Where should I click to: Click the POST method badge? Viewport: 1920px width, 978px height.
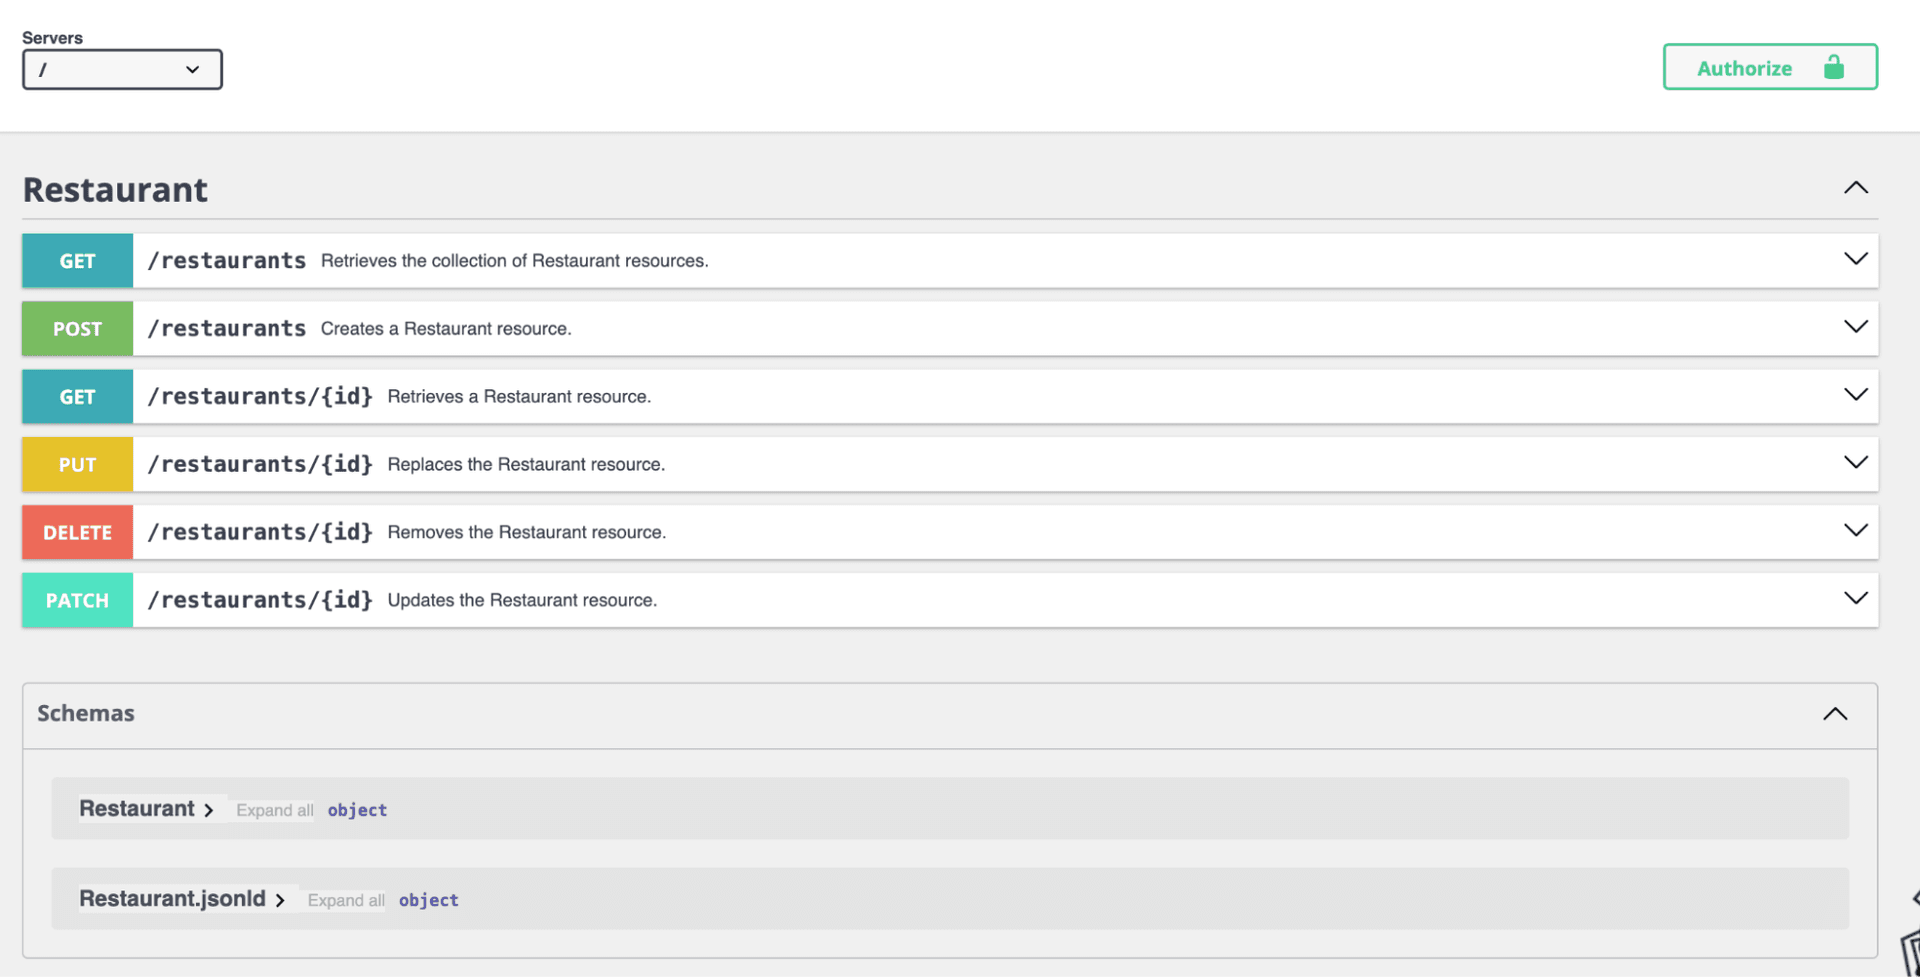[77, 329]
